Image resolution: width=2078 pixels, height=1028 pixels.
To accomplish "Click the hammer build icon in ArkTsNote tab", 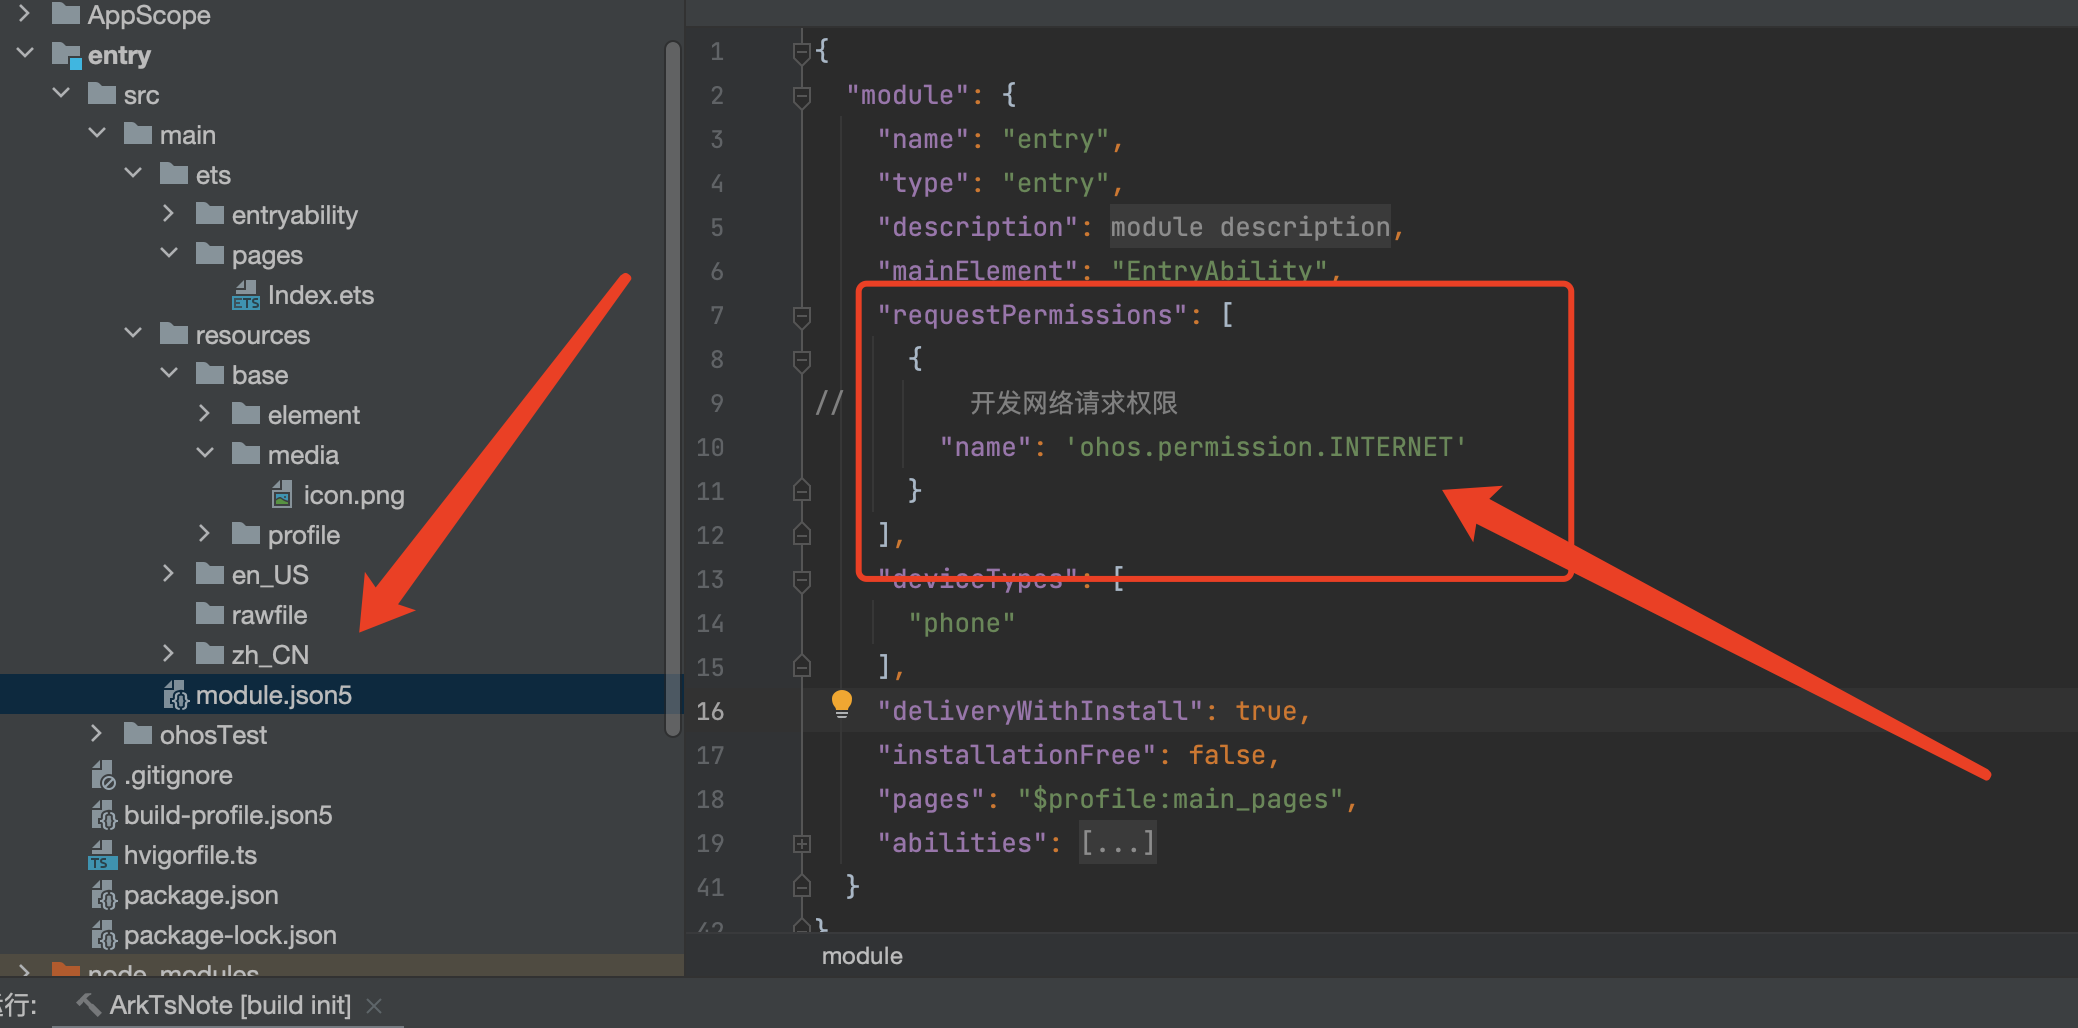I will pyautogui.click(x=88, y=1003).
